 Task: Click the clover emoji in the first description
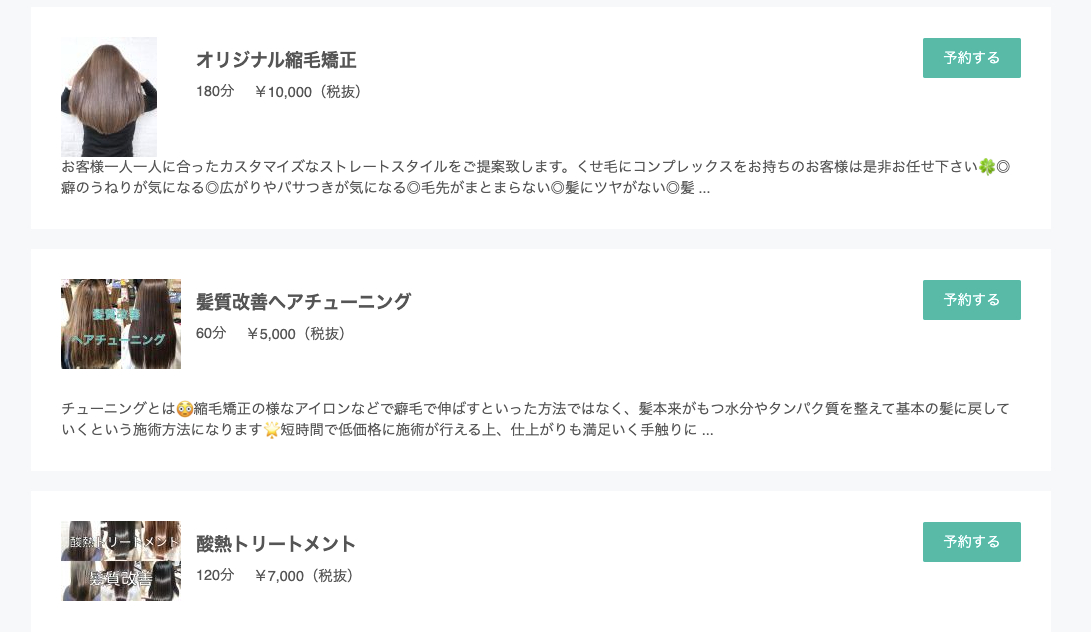click(x=986, y=167)
